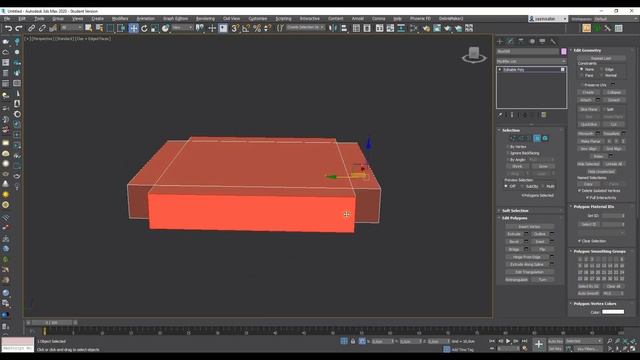Open the vertex Color white swatch
The width and height of the screenshot is (640, 360).
click(x=613, y=312)
